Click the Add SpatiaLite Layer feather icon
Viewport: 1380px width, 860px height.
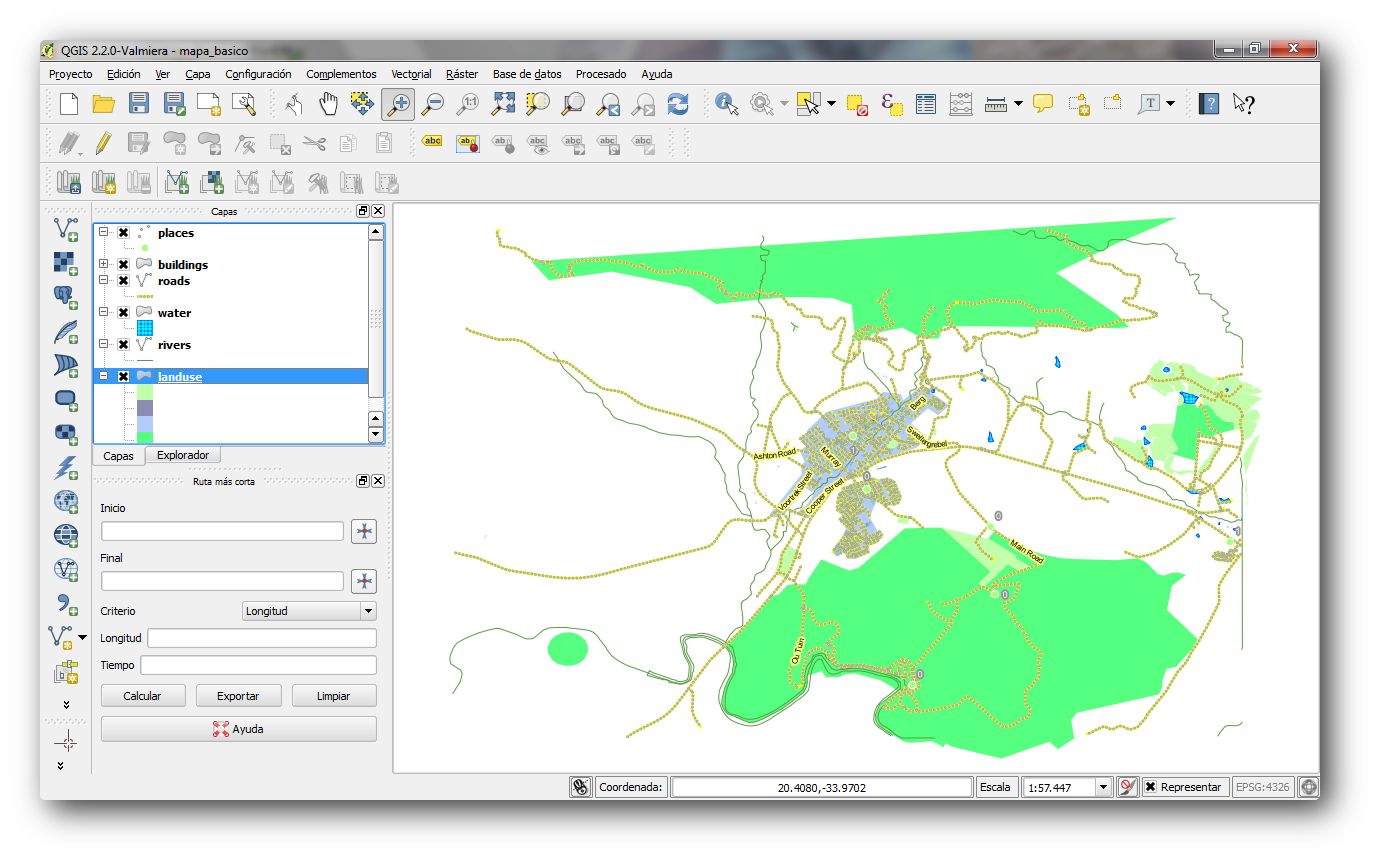[66, 331]
